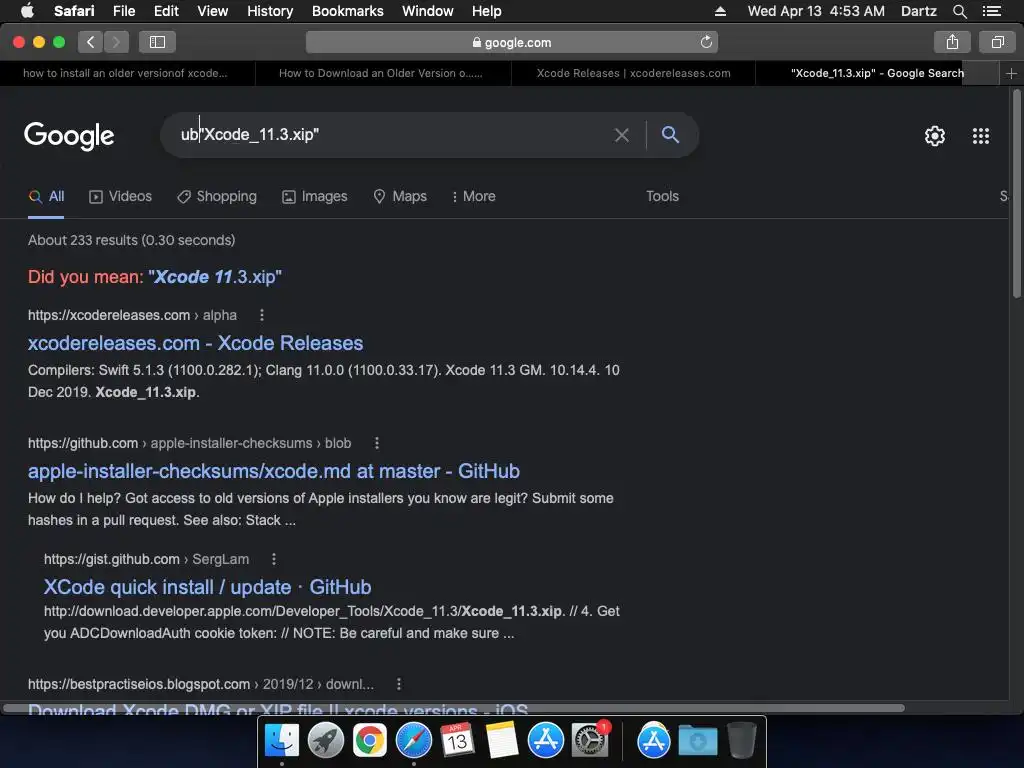
Task: Open the Bookmarks menu
Action: pos(347,11)
